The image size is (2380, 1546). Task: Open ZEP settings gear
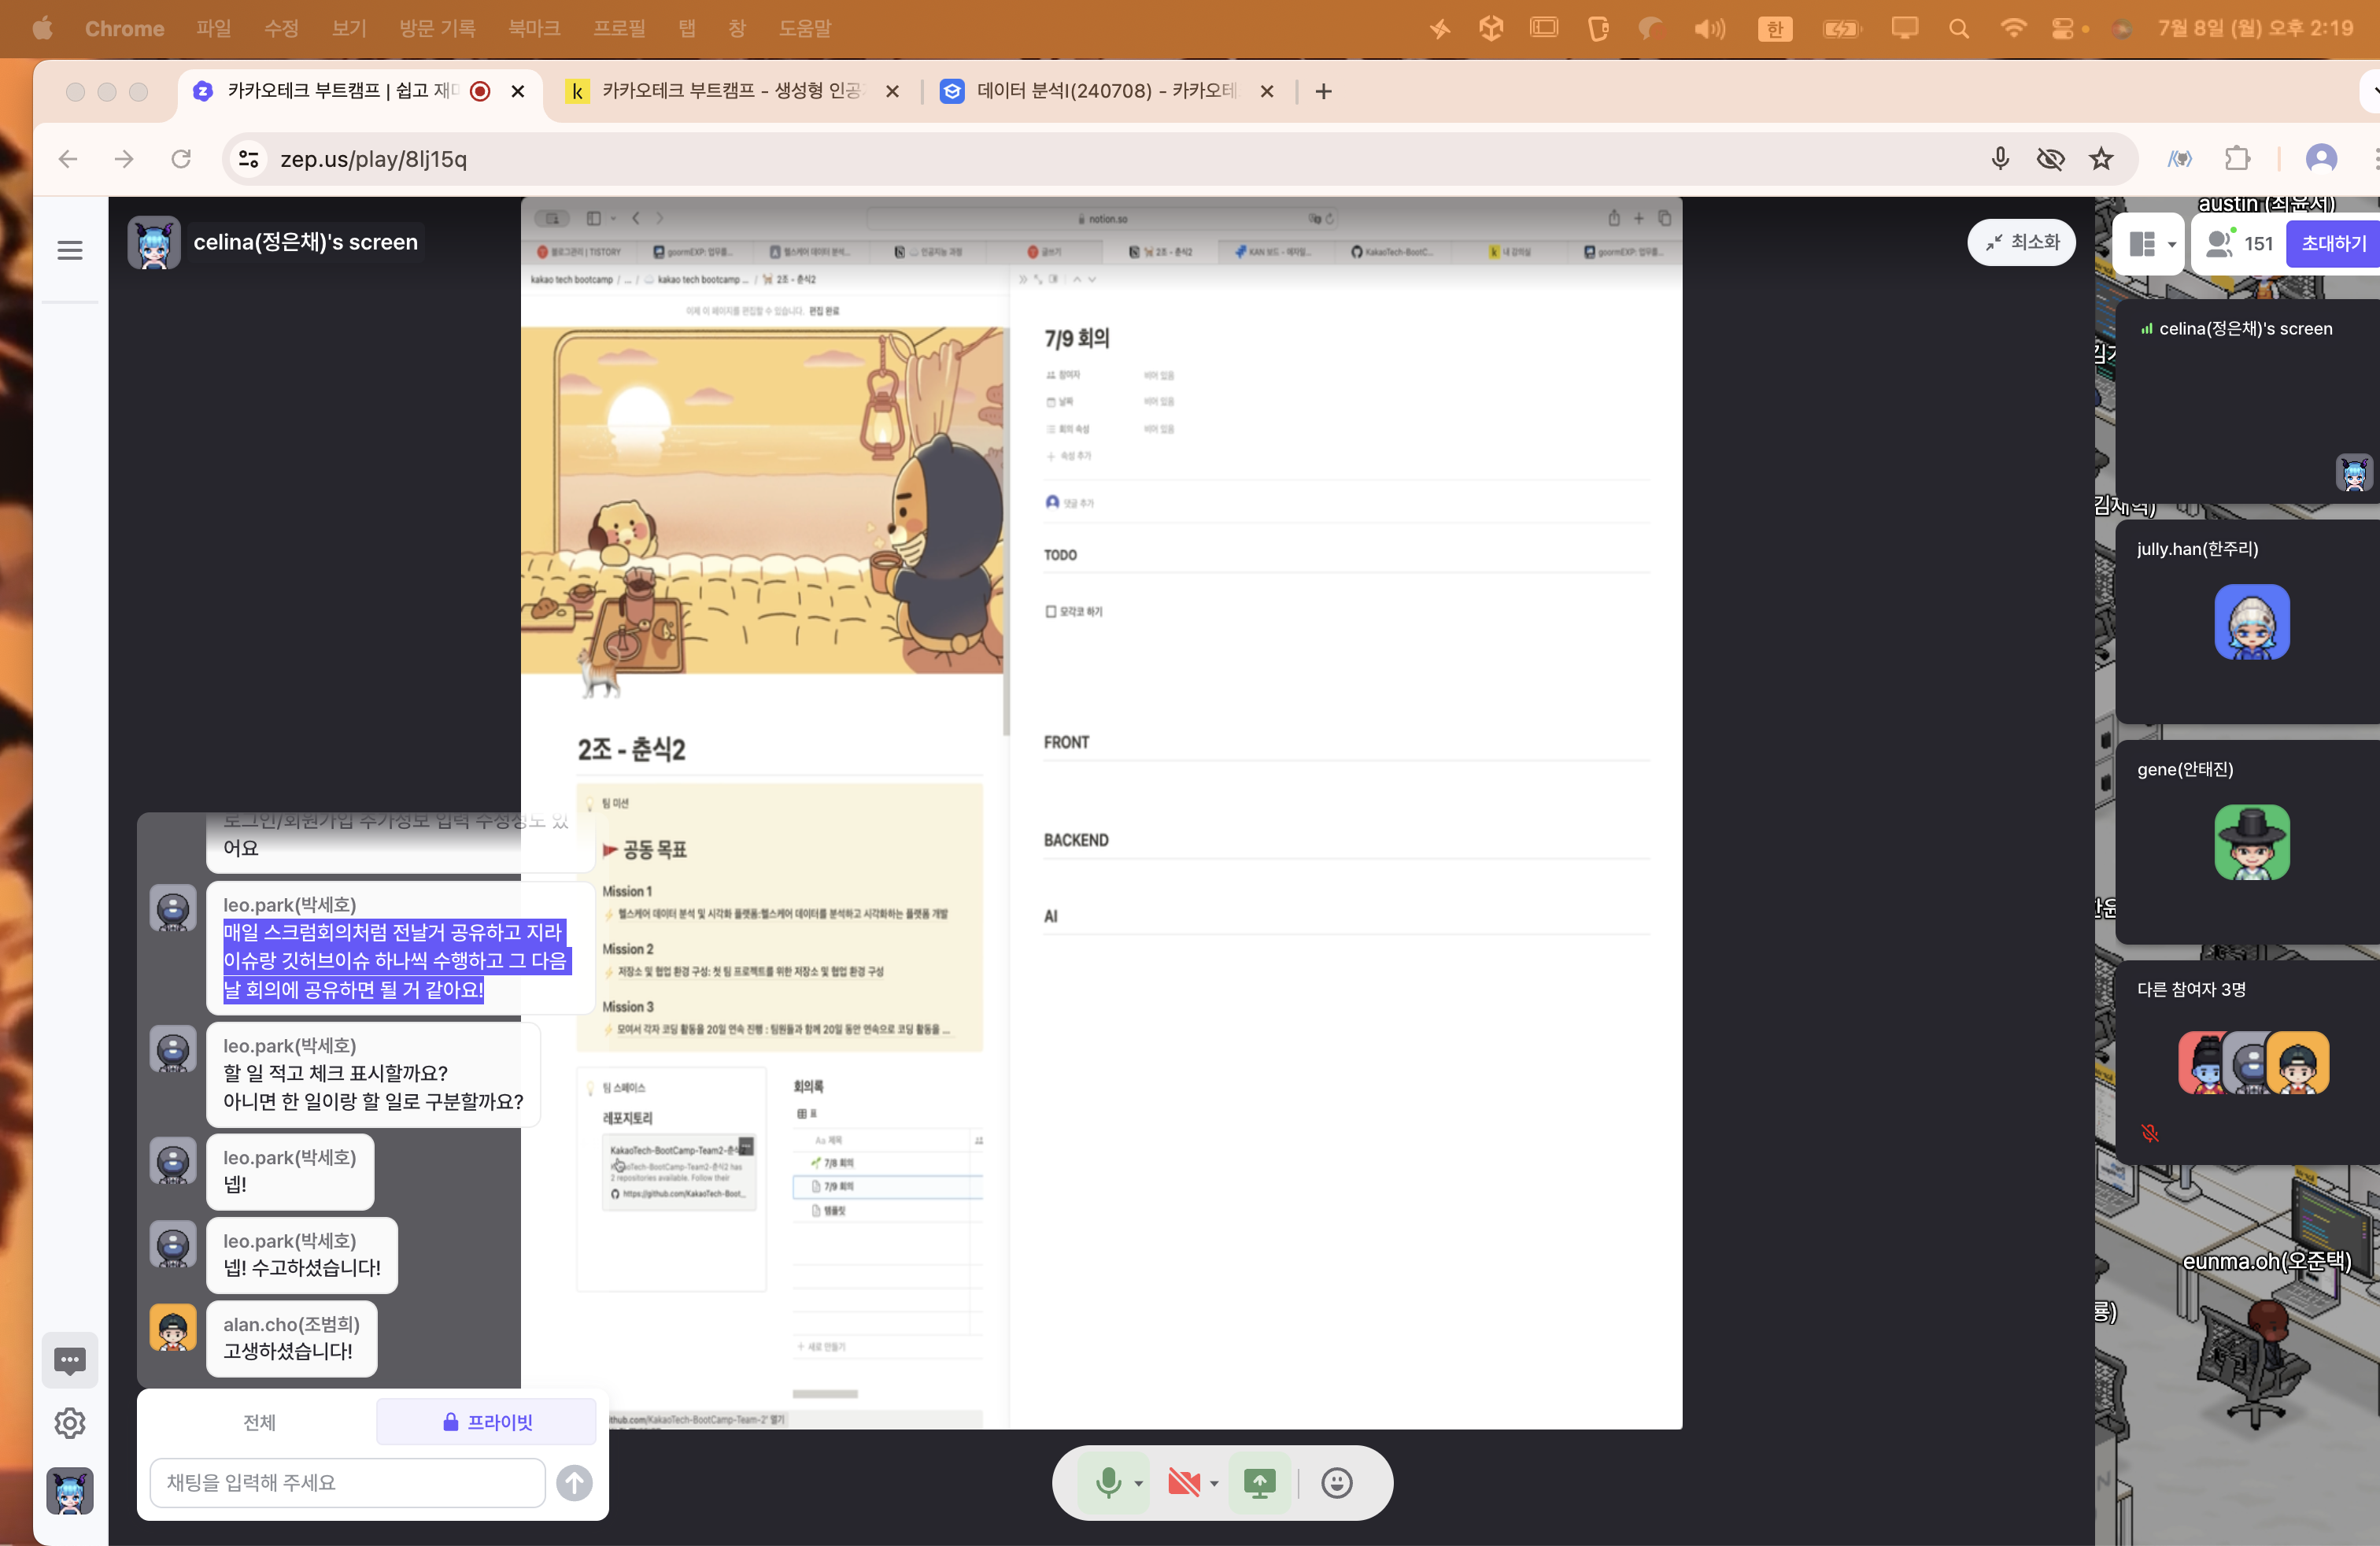[70, 1423]
